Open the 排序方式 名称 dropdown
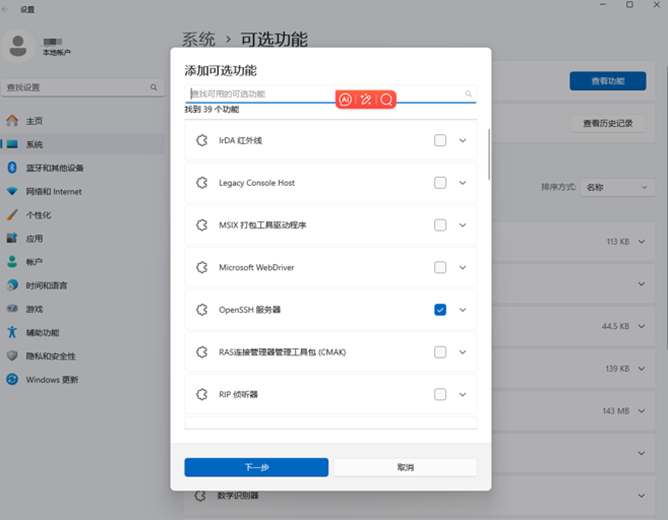 tap(617, 187)
